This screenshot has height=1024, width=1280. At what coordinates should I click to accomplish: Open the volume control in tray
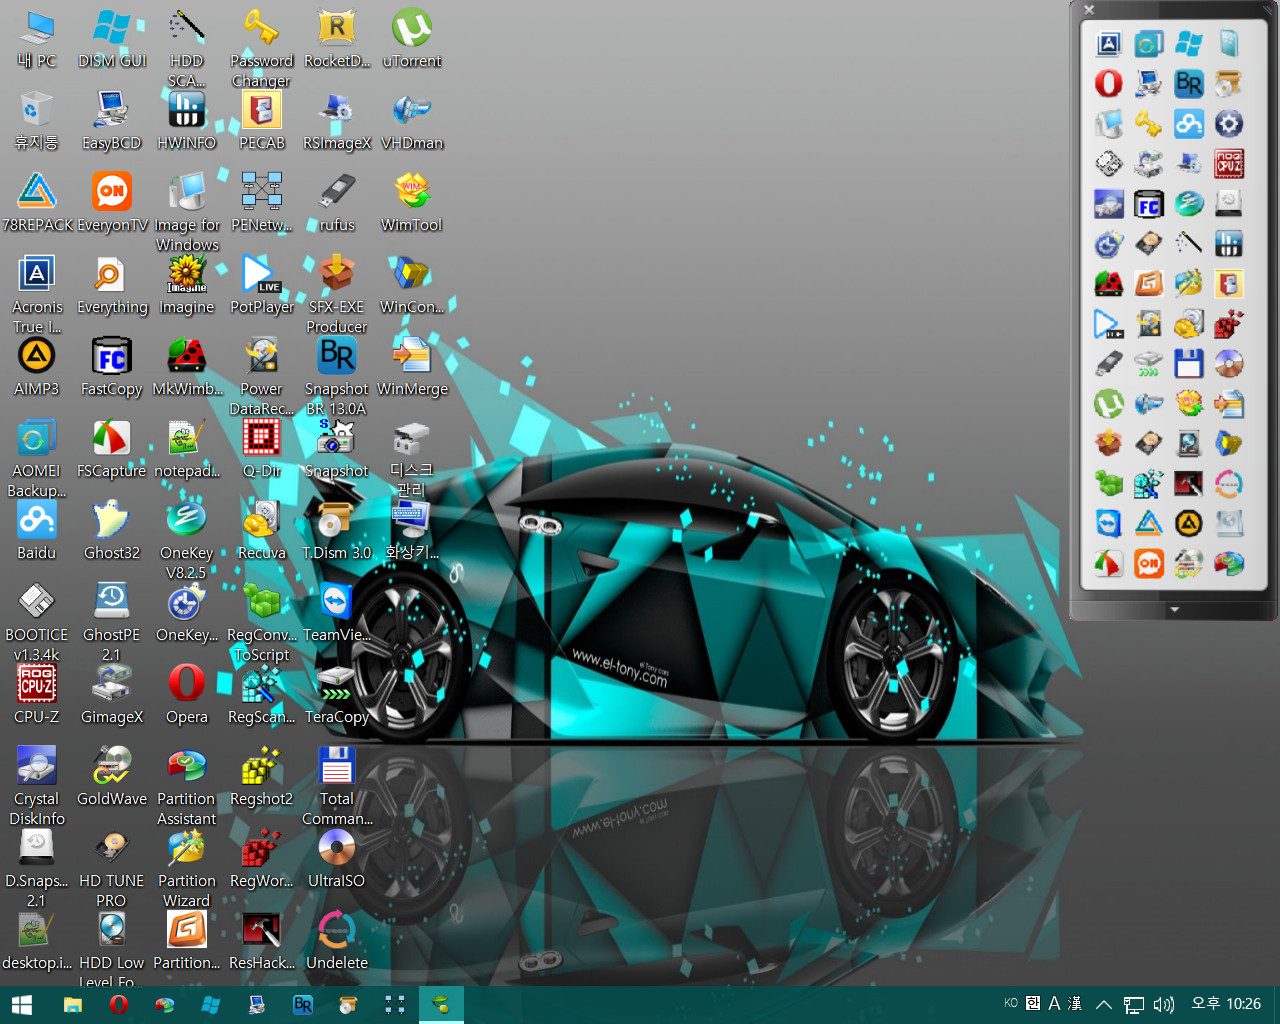[1163, 1004]
